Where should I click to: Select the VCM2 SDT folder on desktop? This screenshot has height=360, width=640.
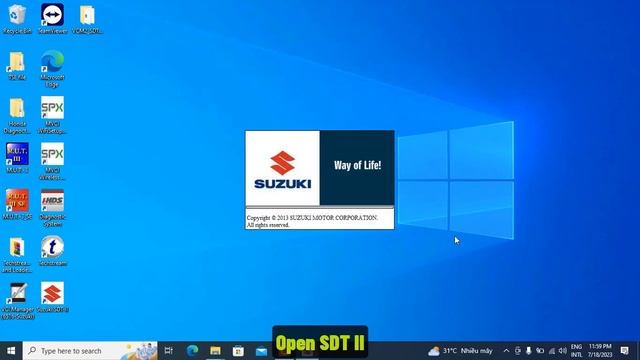click(x=87, y=19)
